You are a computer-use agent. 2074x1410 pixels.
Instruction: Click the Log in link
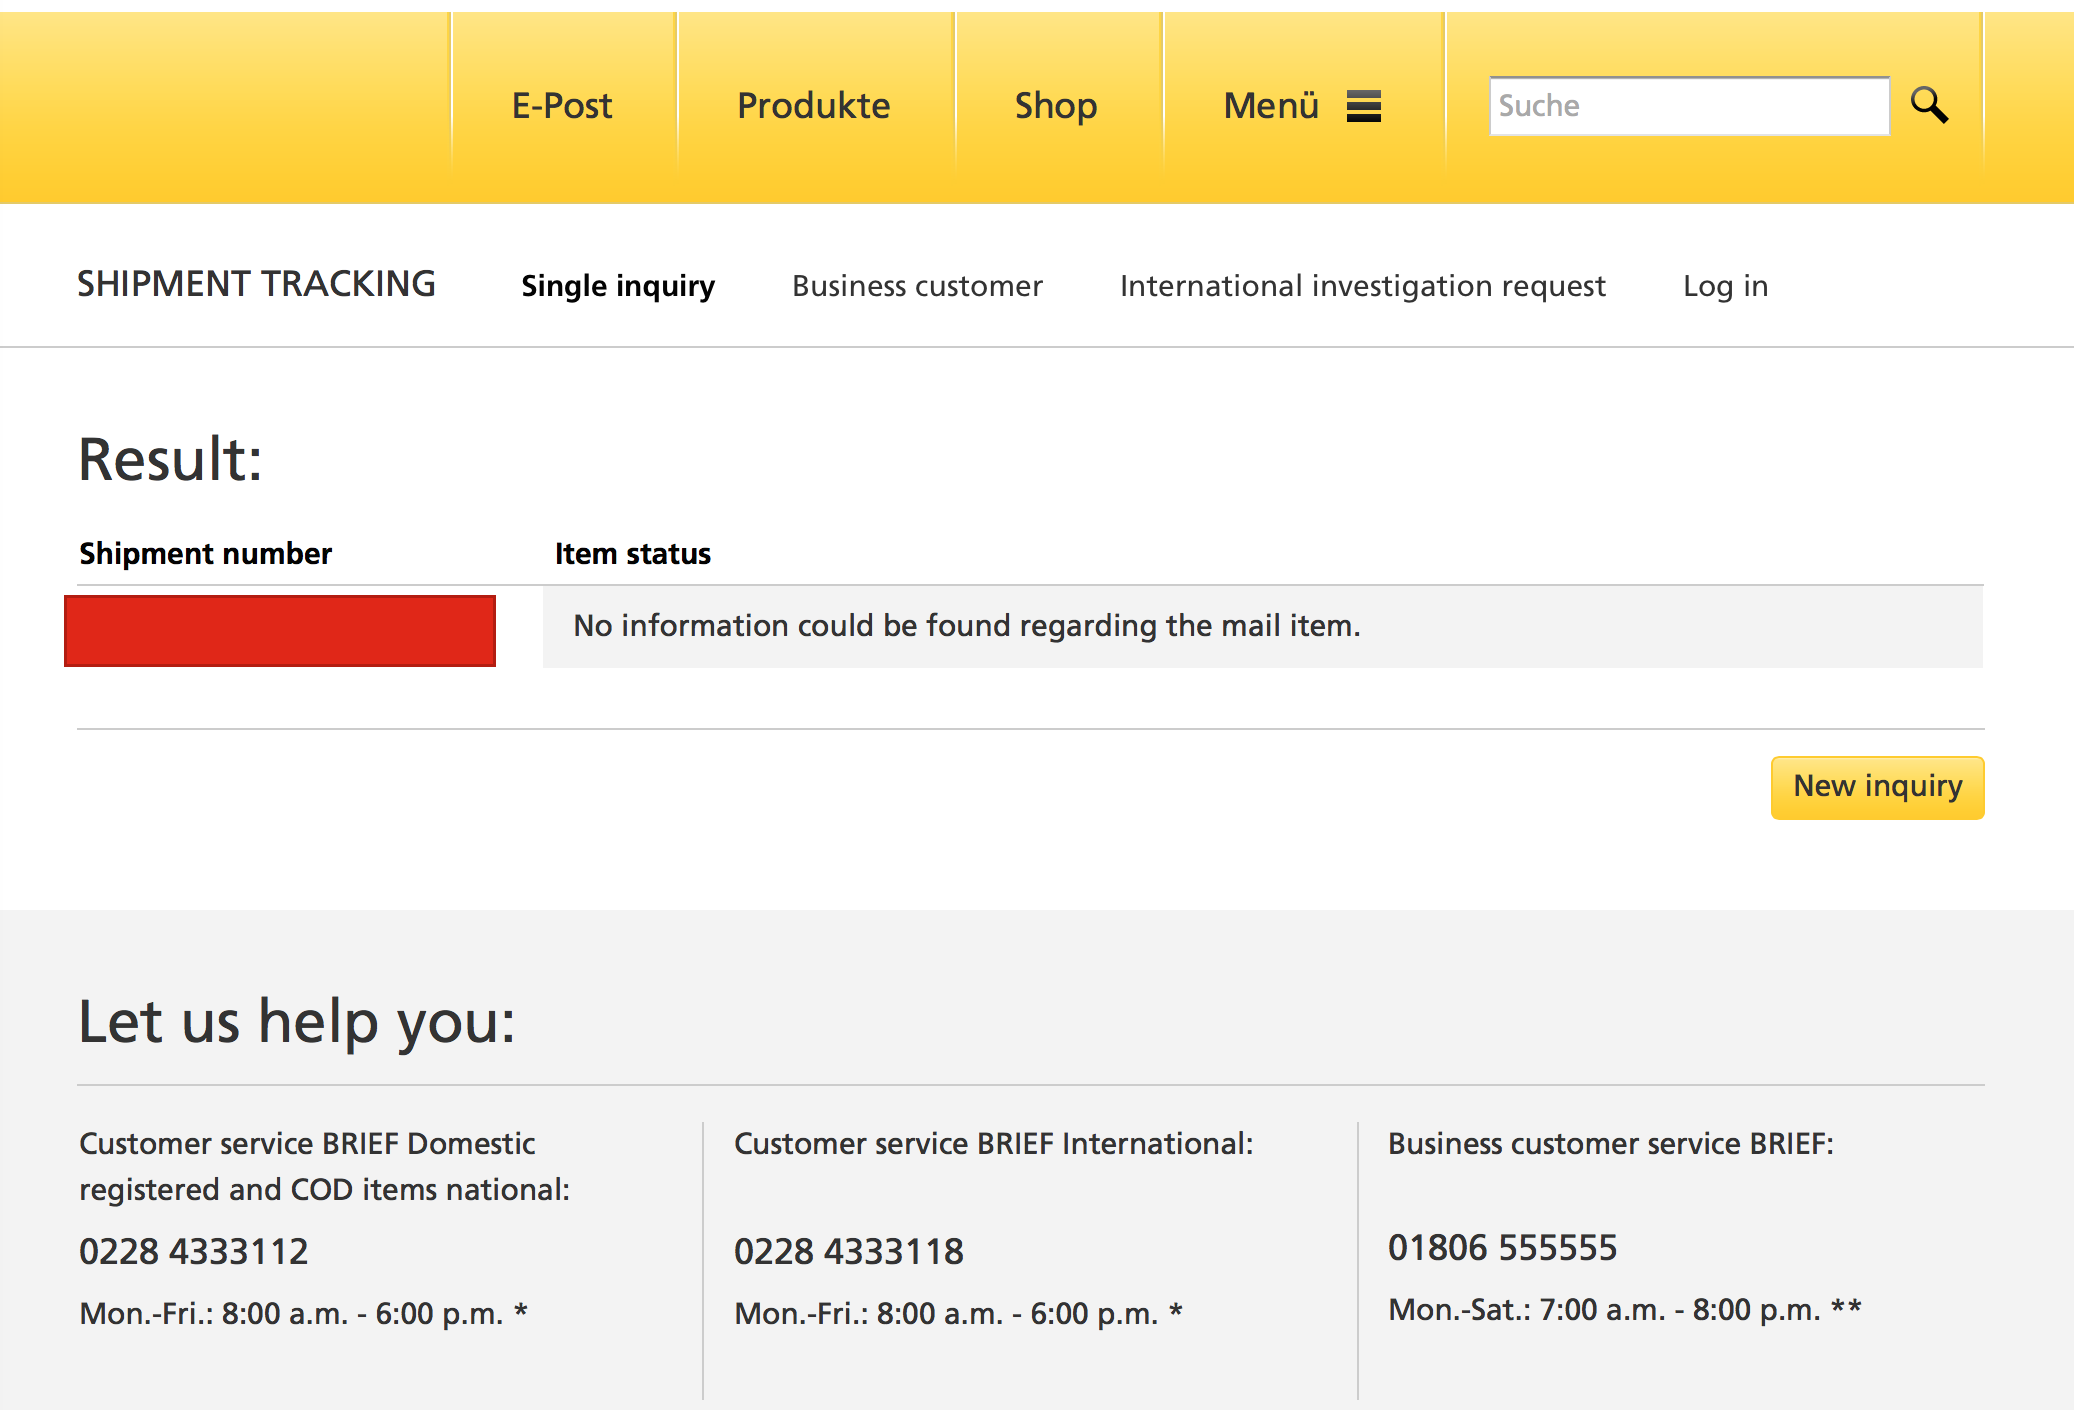click(1725, 286)
